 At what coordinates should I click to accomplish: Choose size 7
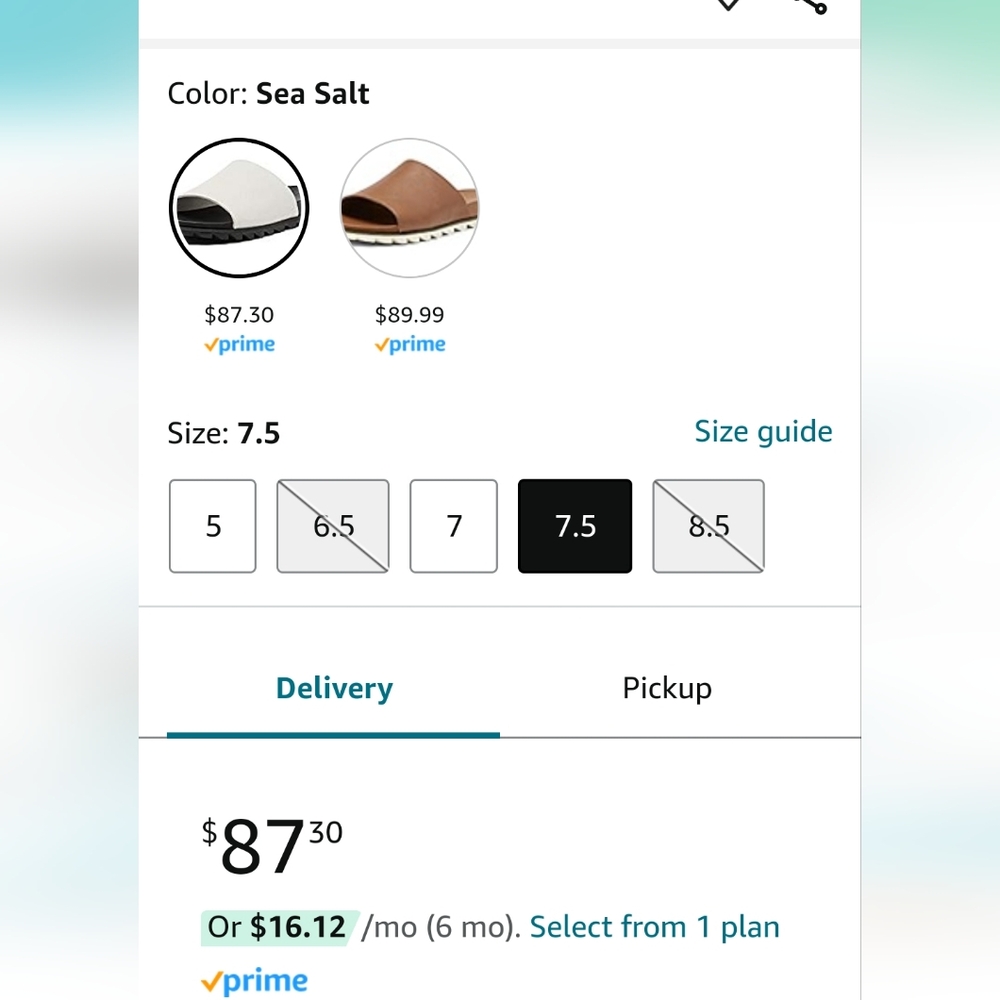[453, 526]
